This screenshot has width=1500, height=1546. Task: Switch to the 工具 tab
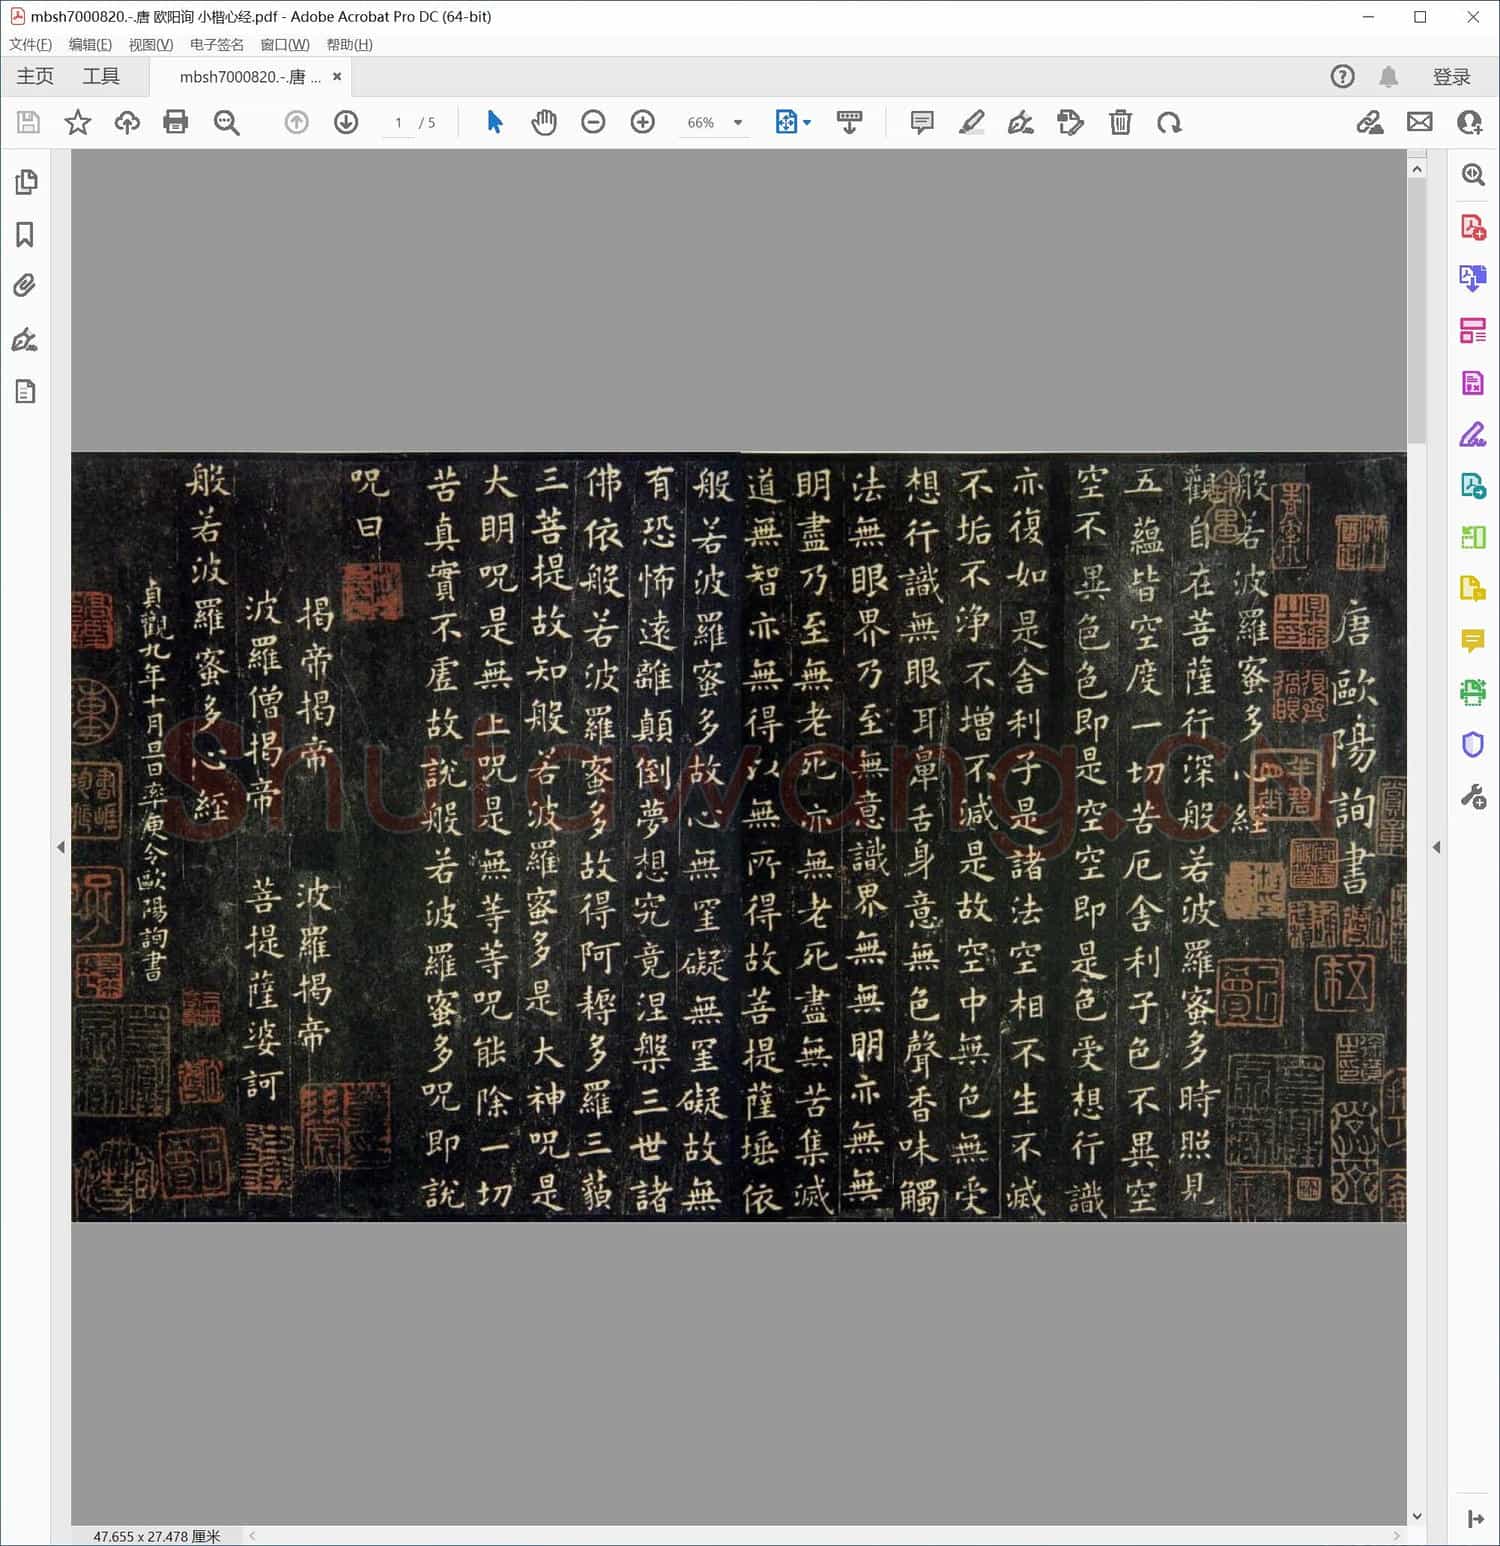(x=100, y=76)
